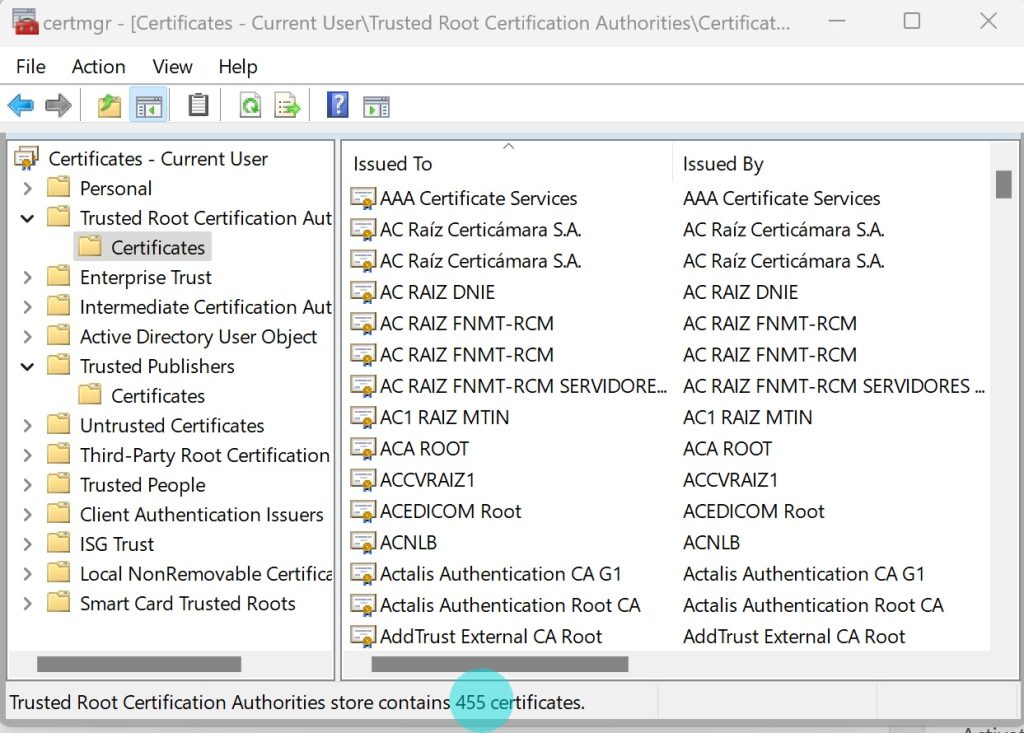Click the Export List toolbar icon
The height and width of the screenshot is (733, 1024).
(x=287, y=105)
